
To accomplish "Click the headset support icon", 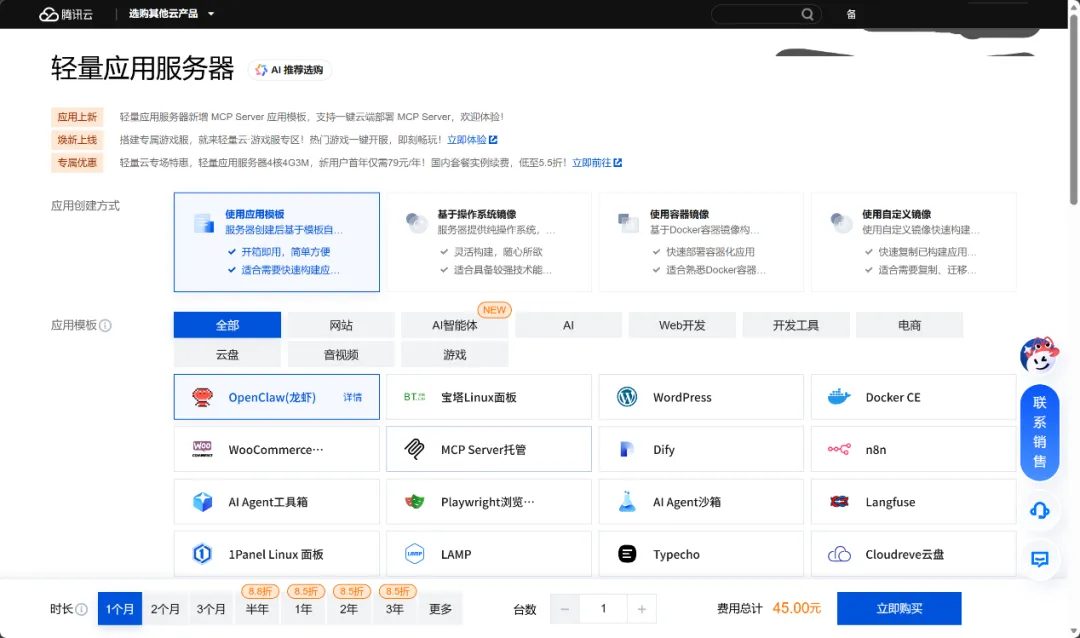I will coord(1039,511).
